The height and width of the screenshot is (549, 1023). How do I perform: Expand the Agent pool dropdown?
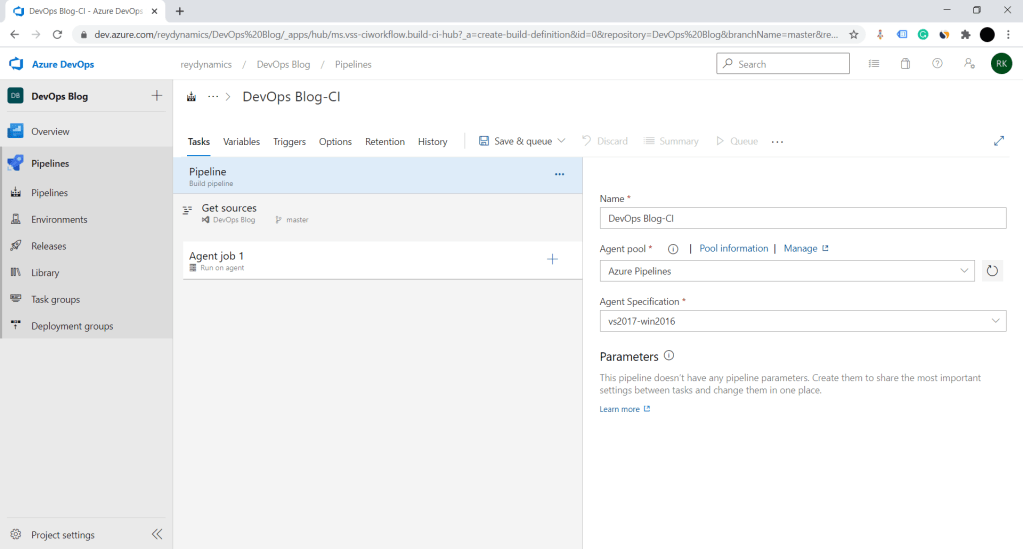pyautogui.click(x=964, y=271)
